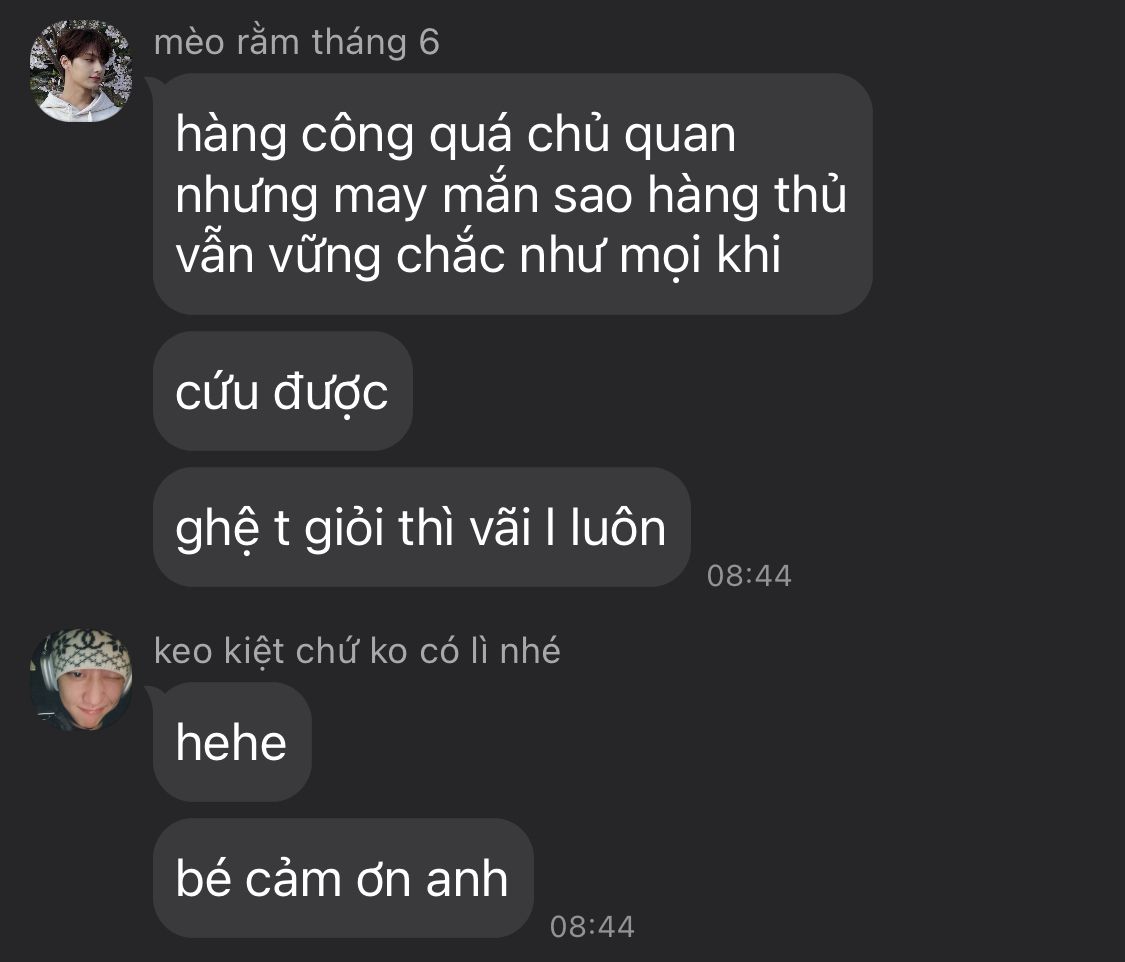
Task: Click lì nhé in second sender name
Action: click(x=515, y=651)
